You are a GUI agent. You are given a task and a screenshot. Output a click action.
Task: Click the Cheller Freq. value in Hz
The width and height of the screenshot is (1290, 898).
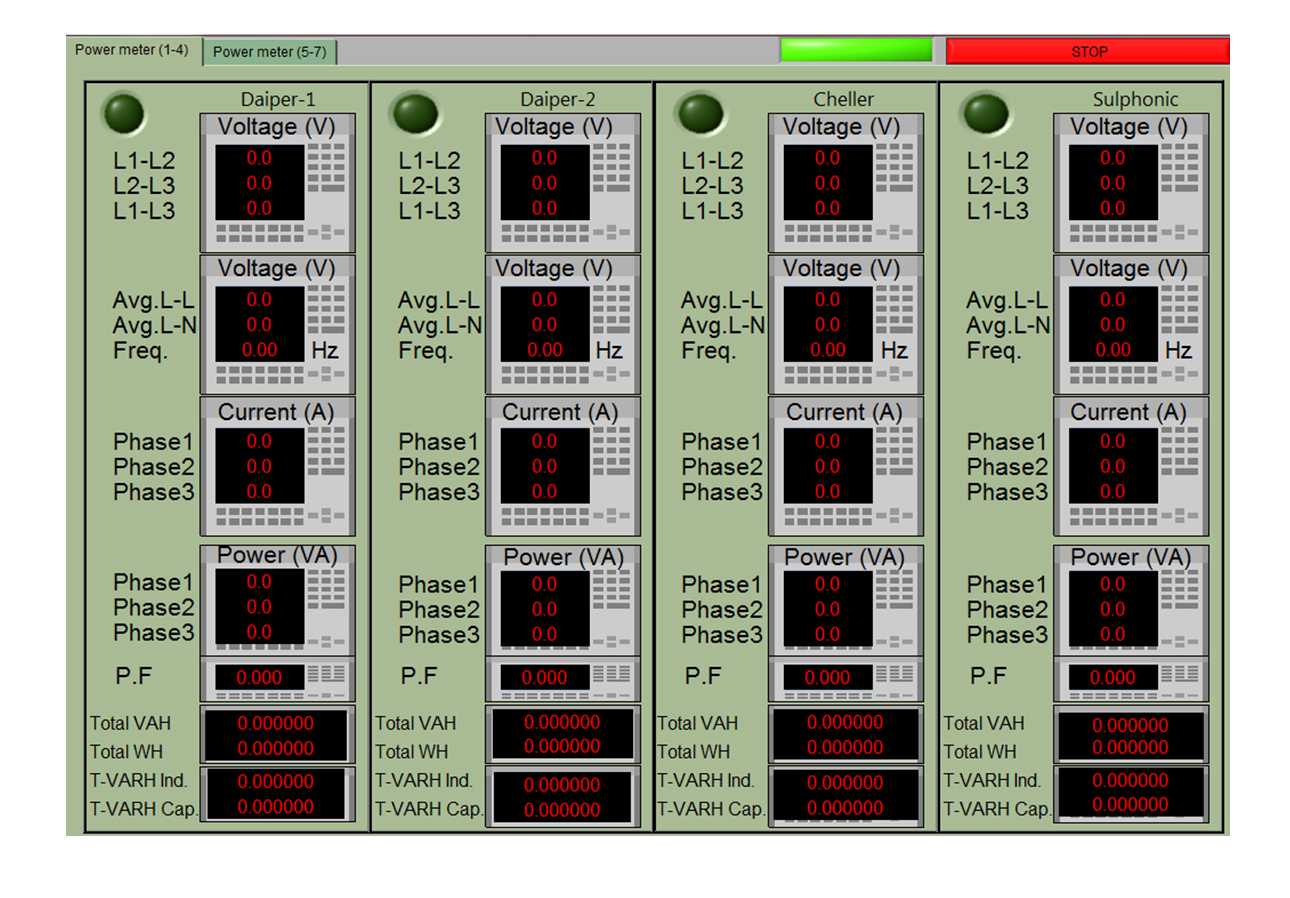point(828,350)
